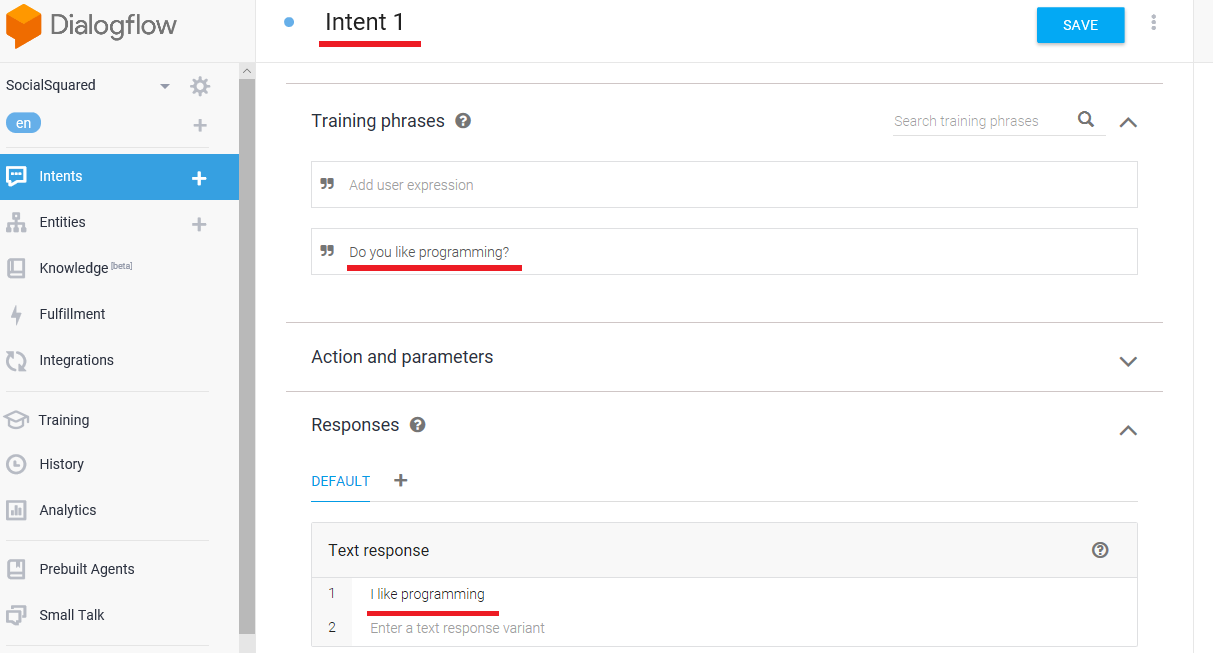This screenshot has width=1213, height=653.
Task: Click the search training phrases magnifier icon
Action: (x=1086, y=120)
